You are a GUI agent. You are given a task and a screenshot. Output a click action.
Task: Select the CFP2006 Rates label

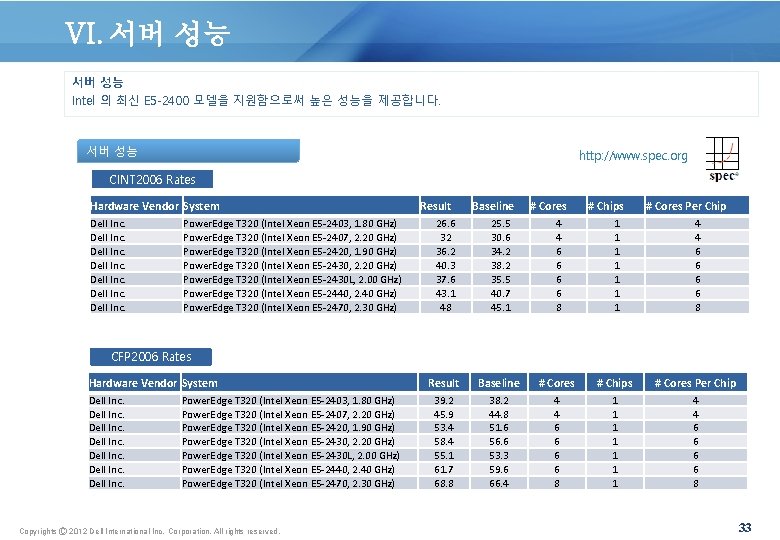(x=151, y=357)
